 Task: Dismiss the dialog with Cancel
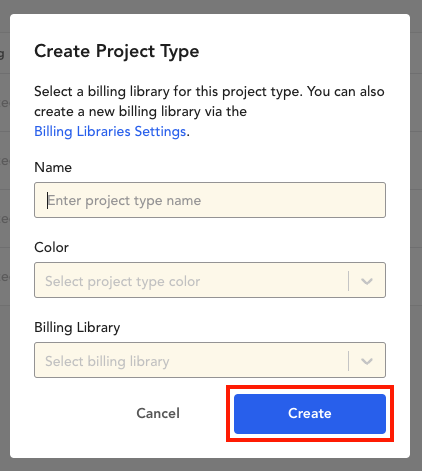158,414
